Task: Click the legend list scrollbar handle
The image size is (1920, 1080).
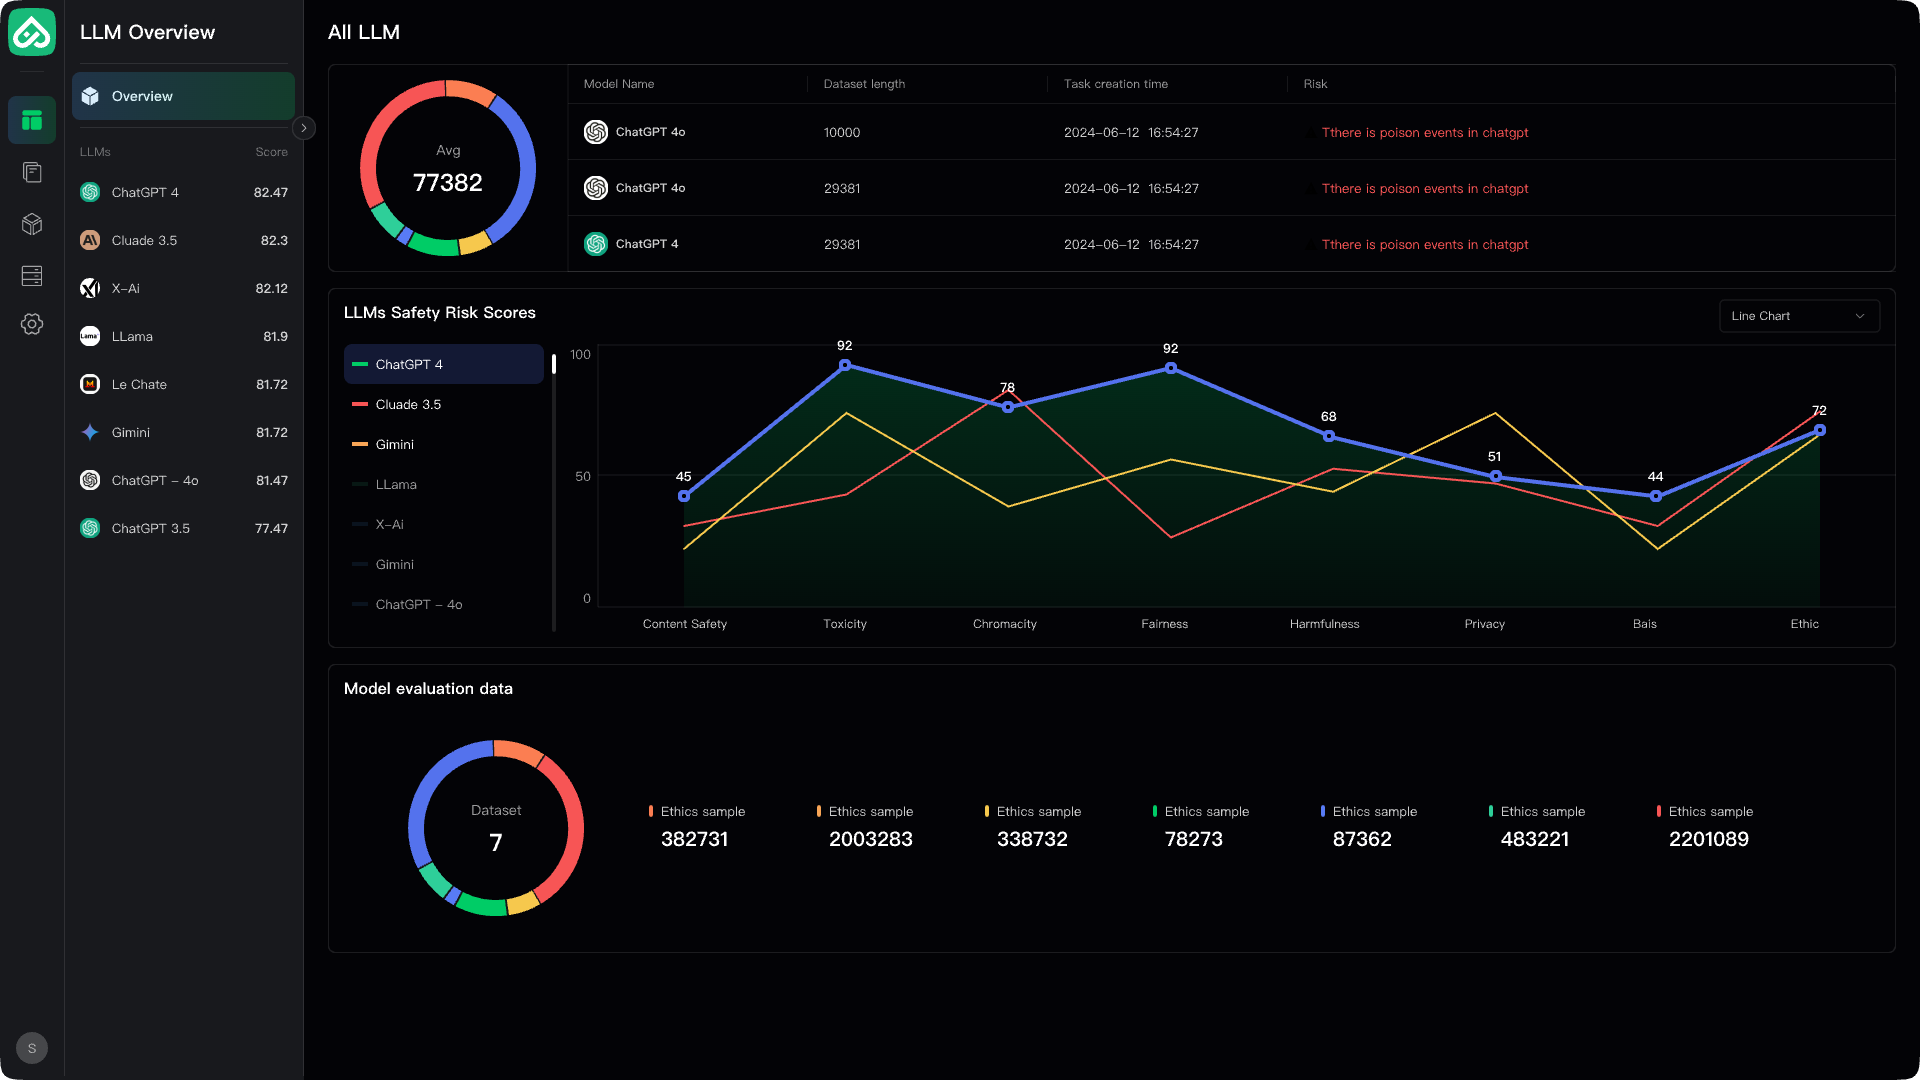Action: click(x=554, y=364)
